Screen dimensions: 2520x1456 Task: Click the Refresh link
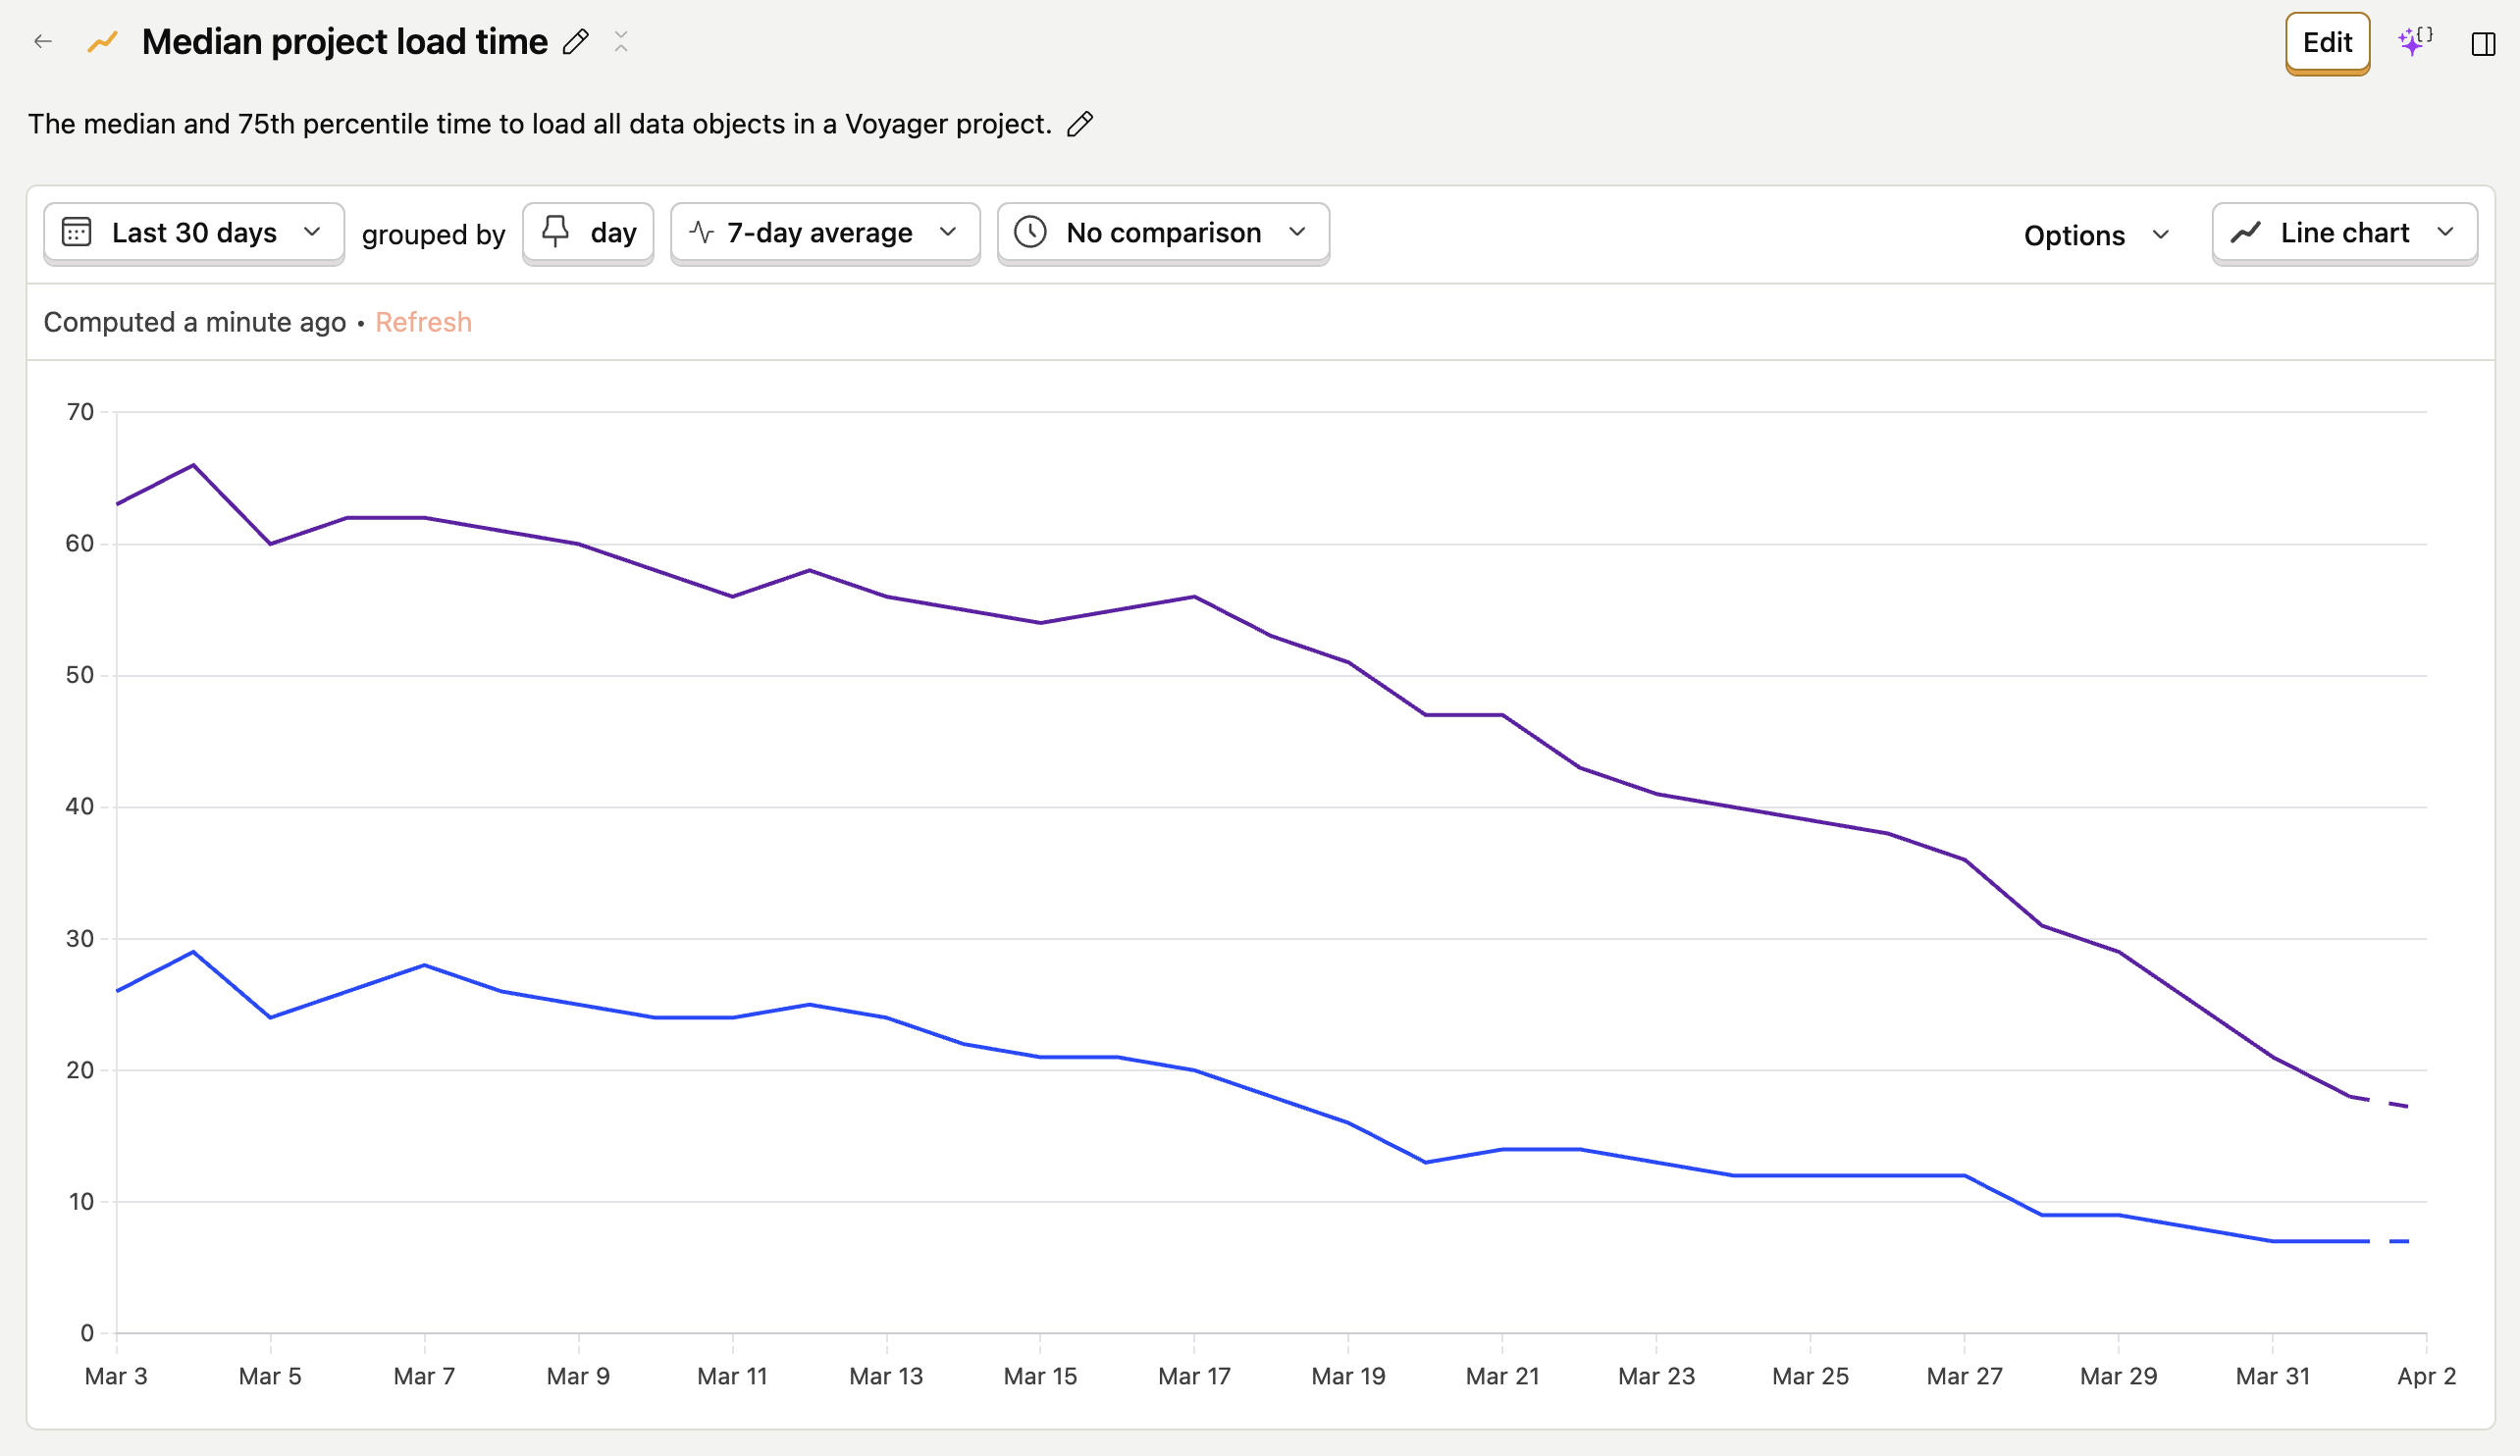[x=423, y=322]
